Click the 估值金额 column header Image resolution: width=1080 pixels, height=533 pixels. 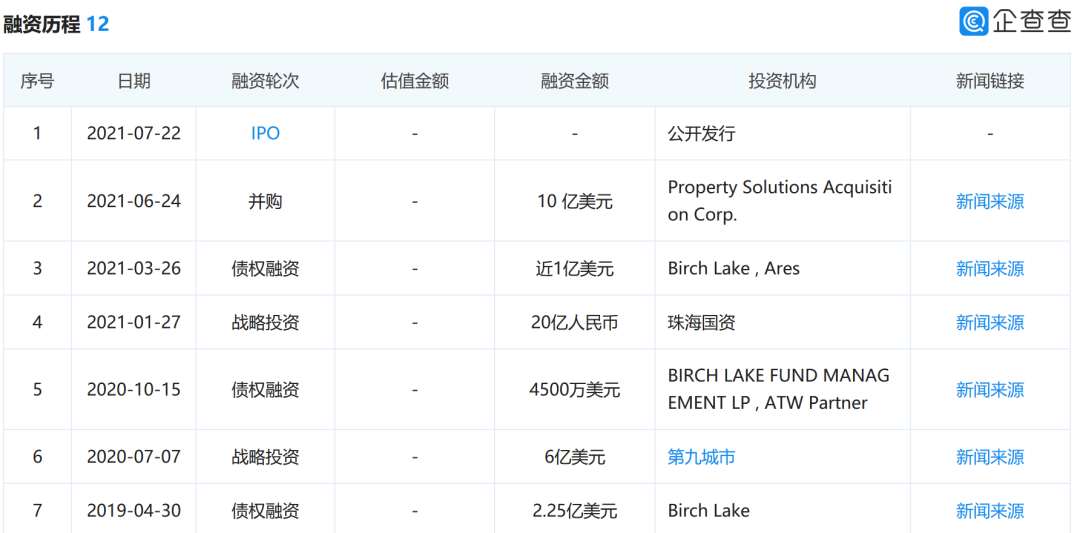[414, 81]
